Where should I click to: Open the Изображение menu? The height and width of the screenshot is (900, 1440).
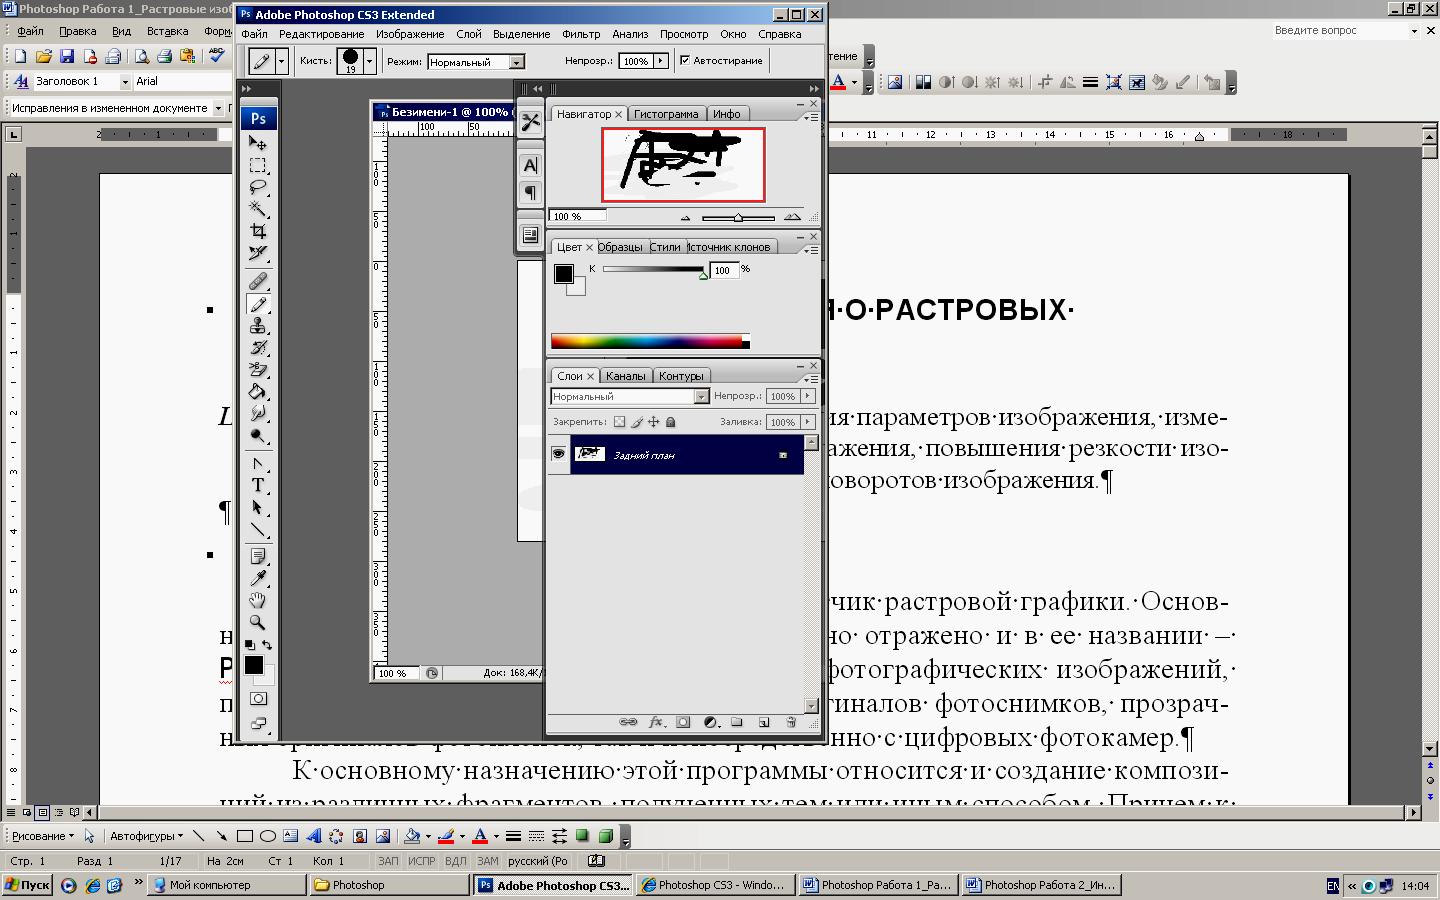point(410,34)
